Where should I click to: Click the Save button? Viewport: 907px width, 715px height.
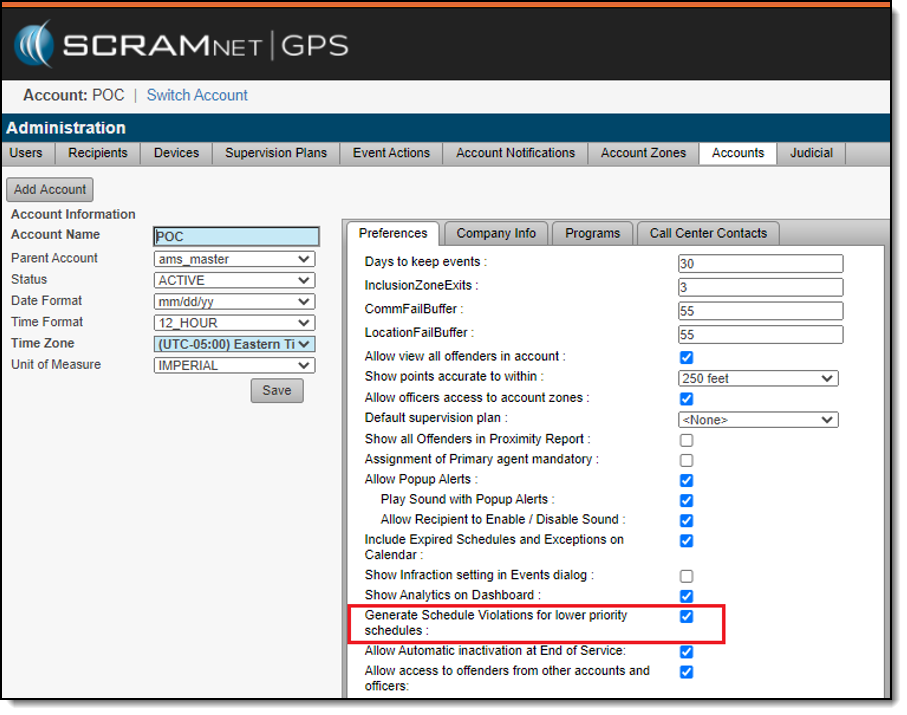(x=277, y=390)
